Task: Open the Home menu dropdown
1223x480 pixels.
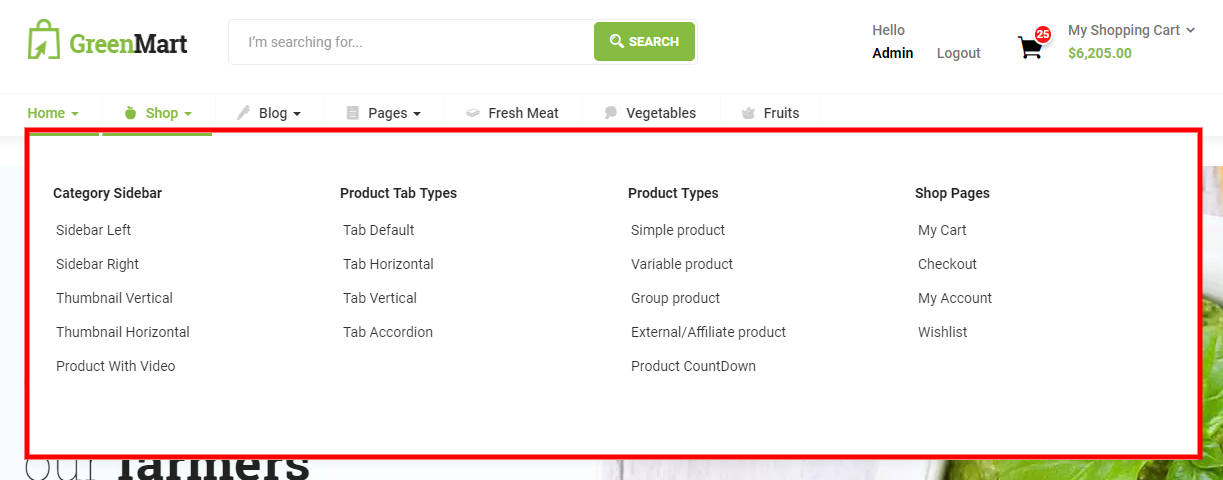Action: point(53,113)
